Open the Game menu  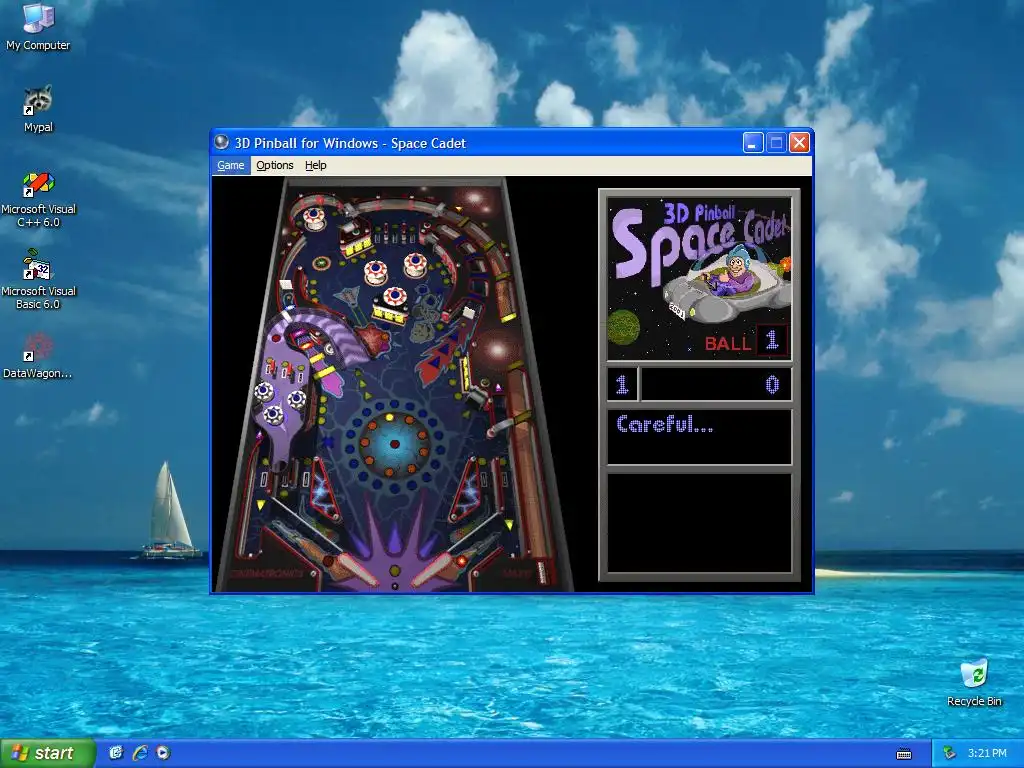tap(231, 165)
